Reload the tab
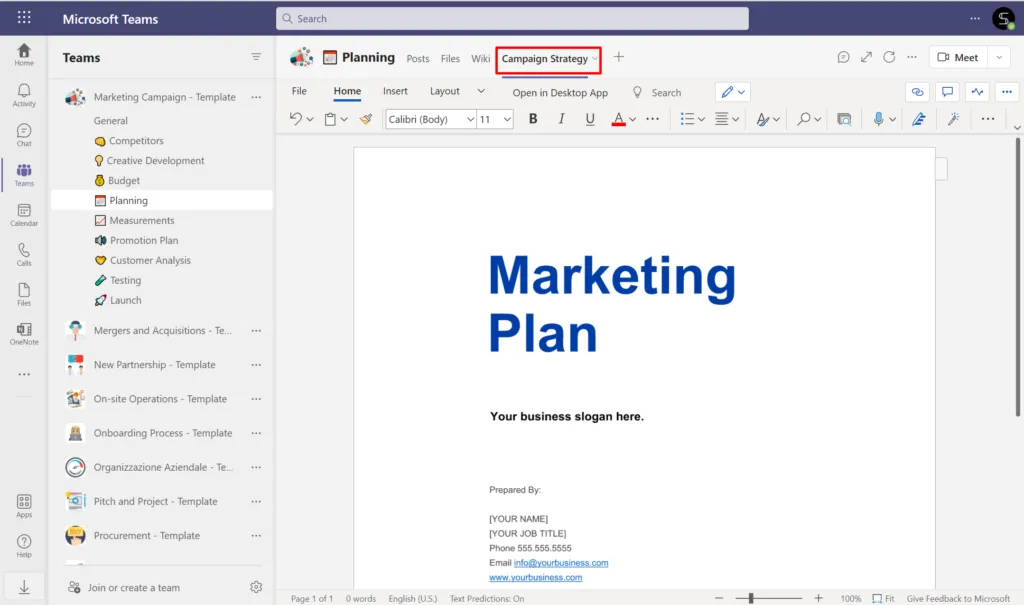This screenshot has width=1024, height=605. 889,57
